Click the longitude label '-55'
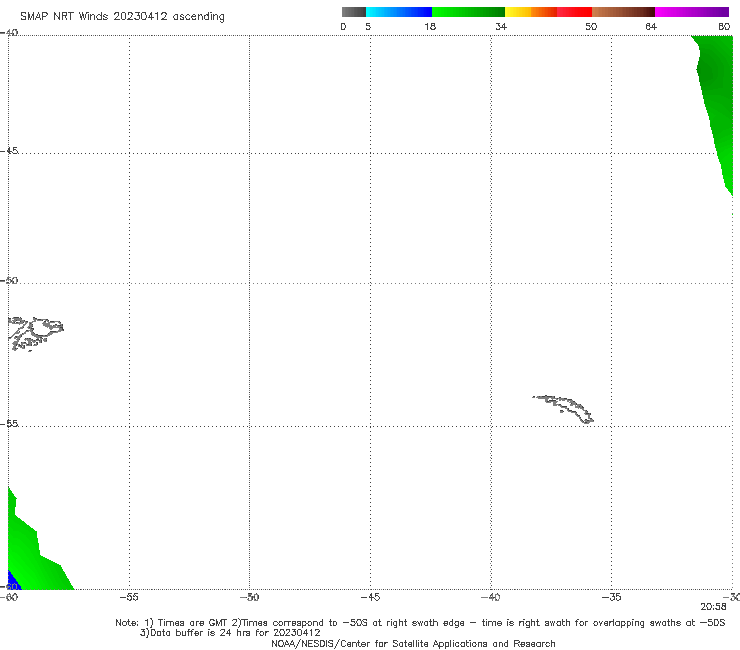 [129, 597]
